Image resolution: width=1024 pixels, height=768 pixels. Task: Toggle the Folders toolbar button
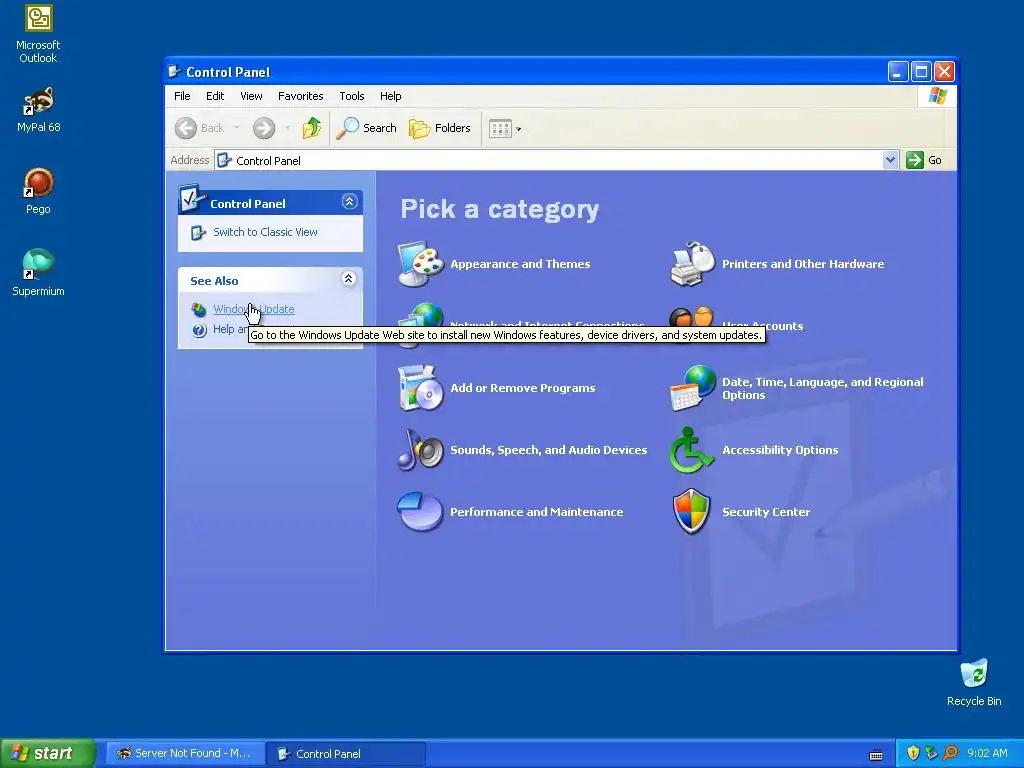pyautogui.click(x=440, y=128)
